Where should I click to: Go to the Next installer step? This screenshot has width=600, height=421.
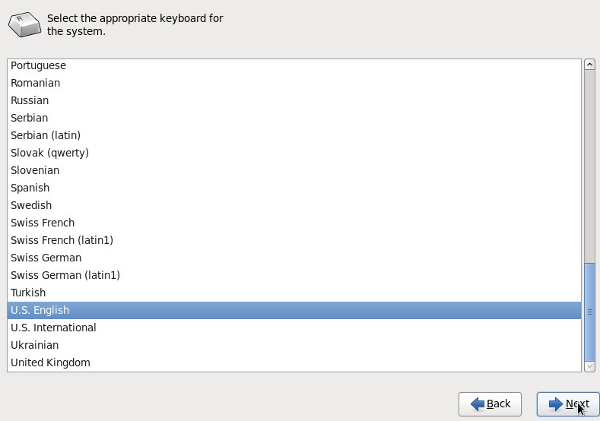568,404
